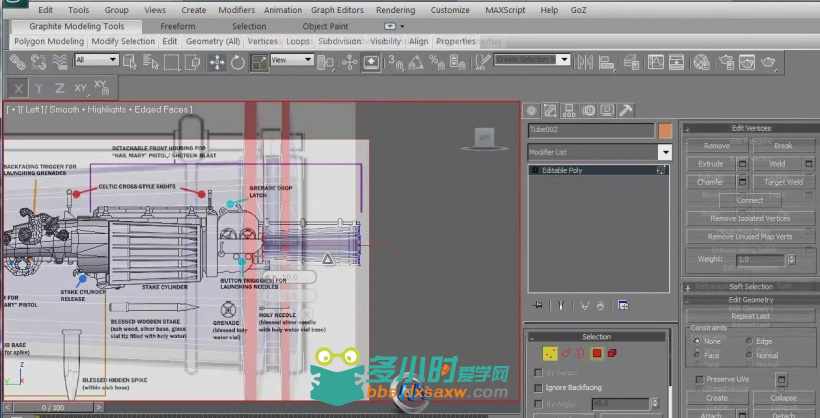
Task: Toggle 3D Snaps icon
Action: pos(396,63)
